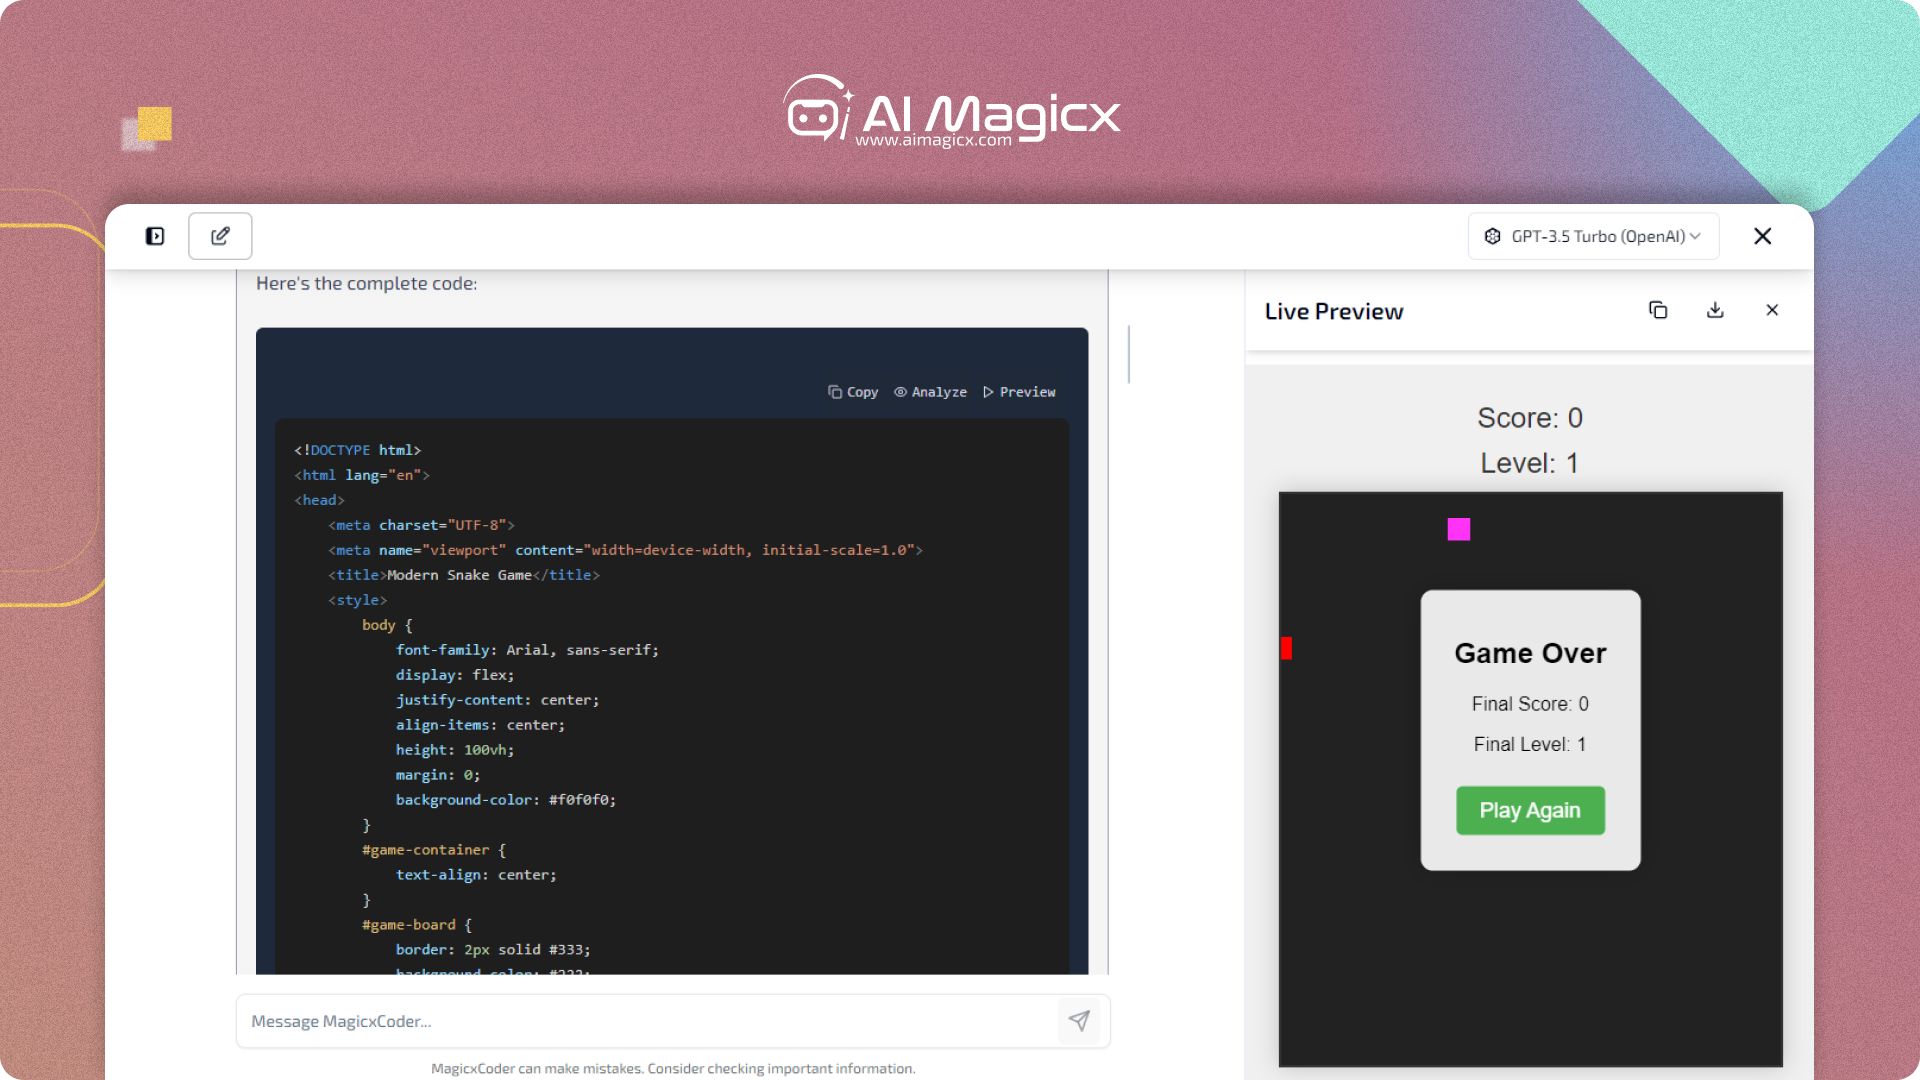Click Copy above the code block
The height and width of the screenshot is (1080, 1920).
(x=853, y=392)
